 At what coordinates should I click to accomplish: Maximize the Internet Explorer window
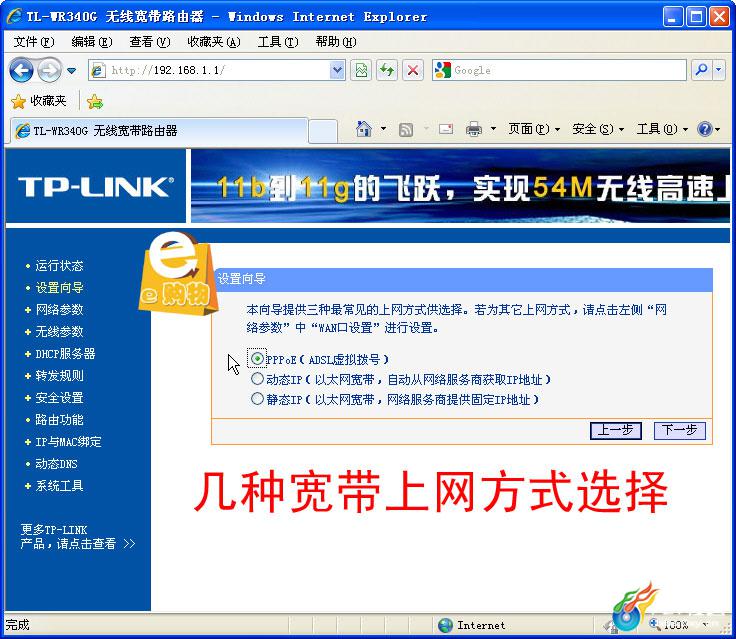696,17
